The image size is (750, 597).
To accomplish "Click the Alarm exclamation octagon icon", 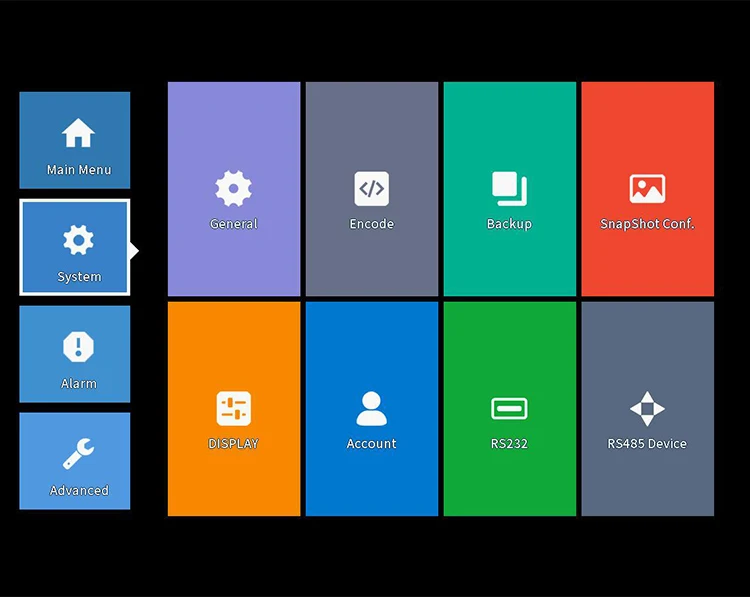I will coord(78,347).
